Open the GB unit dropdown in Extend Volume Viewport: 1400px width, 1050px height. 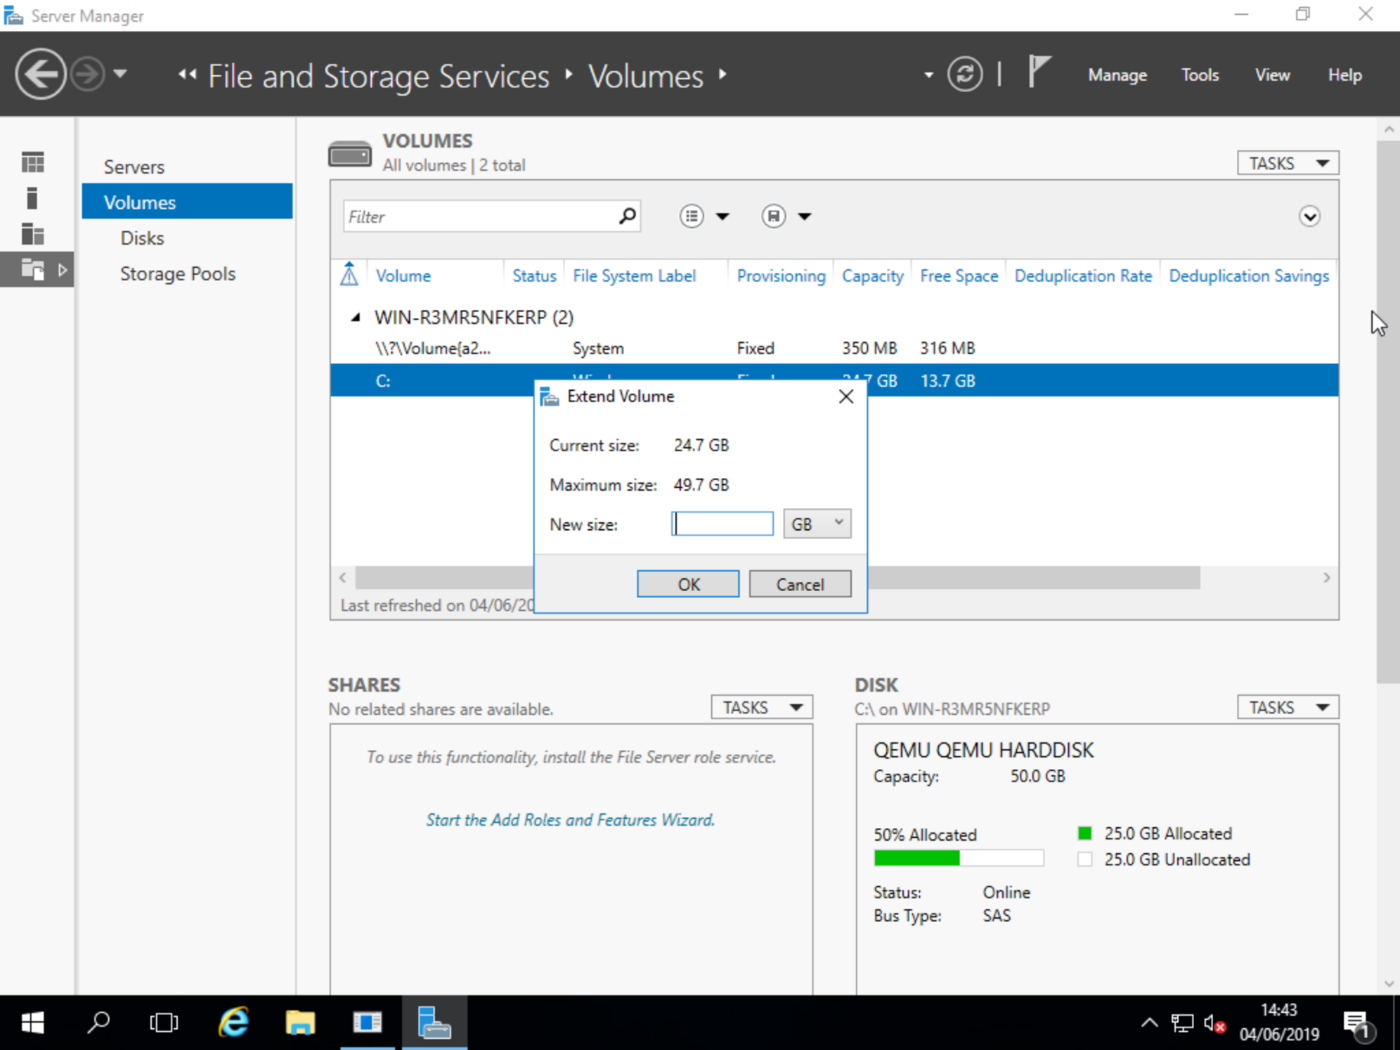[816, 523]
